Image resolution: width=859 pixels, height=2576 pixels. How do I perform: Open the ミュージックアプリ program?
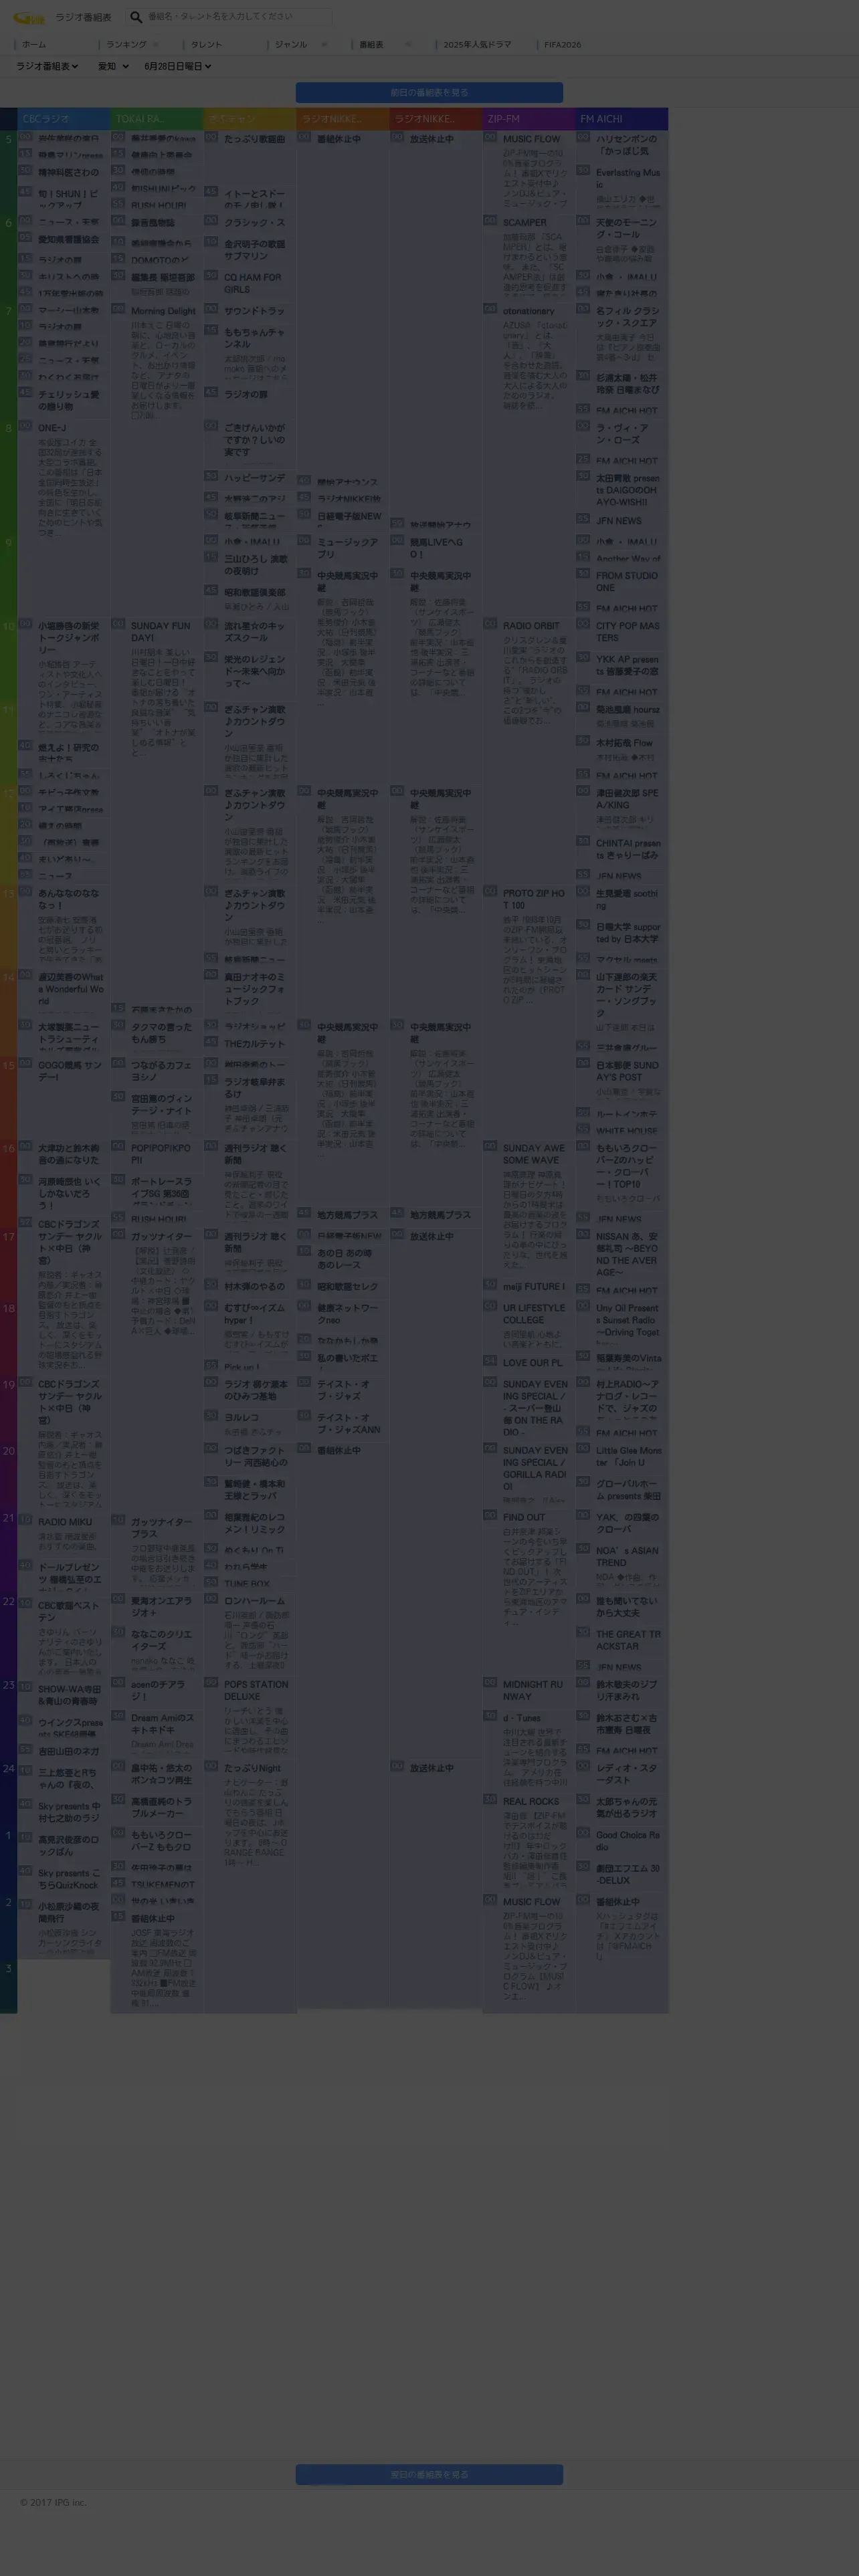pos(348,548)
